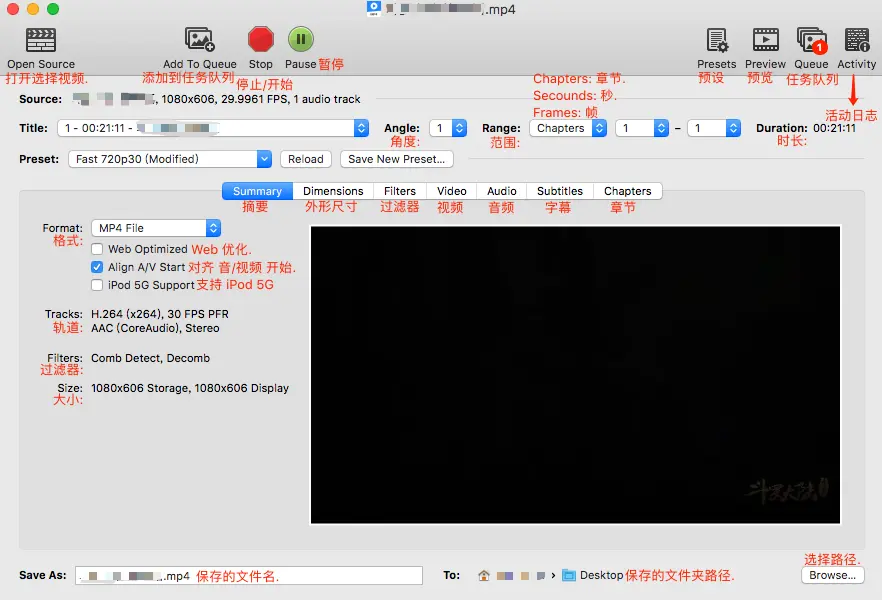882x600 pixels.
Task: Enable iPod 5G Support checkbox
Action: [x=97, y=285]
